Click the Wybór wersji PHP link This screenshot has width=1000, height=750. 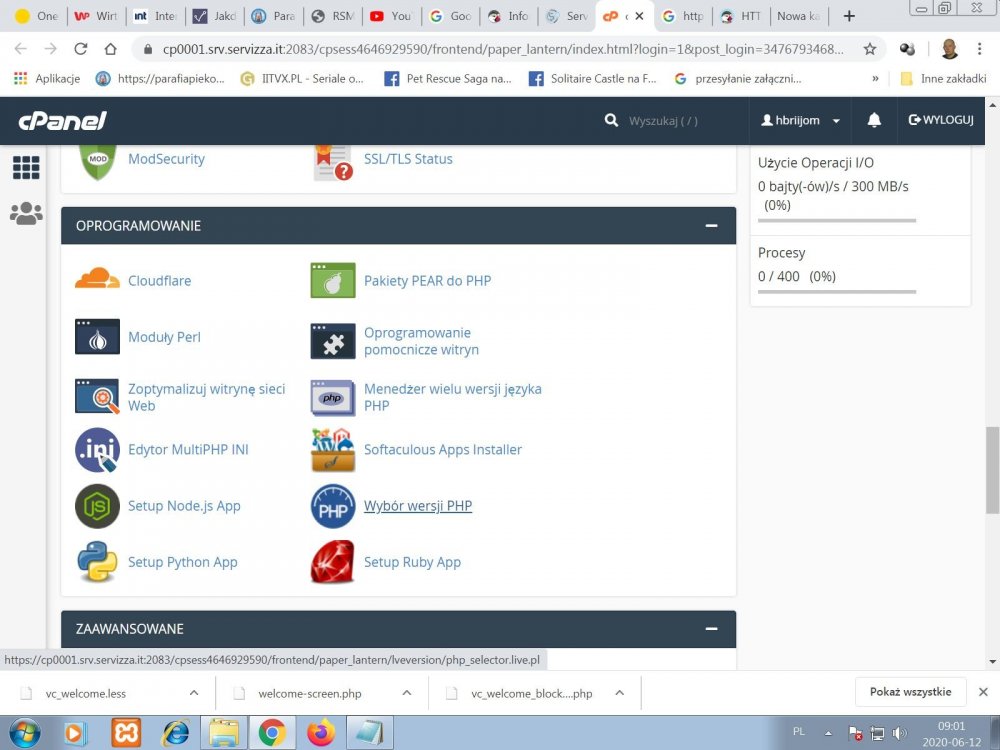click(x=418, y=506)
